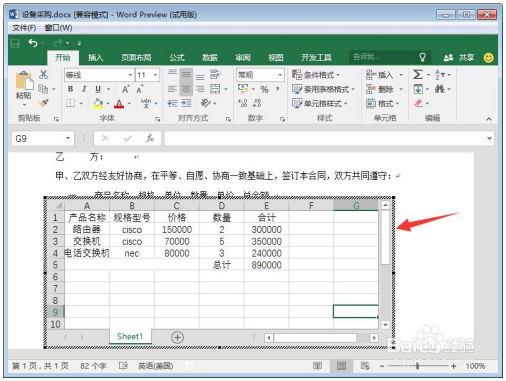Viewport: 506px width, 381px height.
Task: Open the number format 常规 dropdown
Action: point(280,75)
